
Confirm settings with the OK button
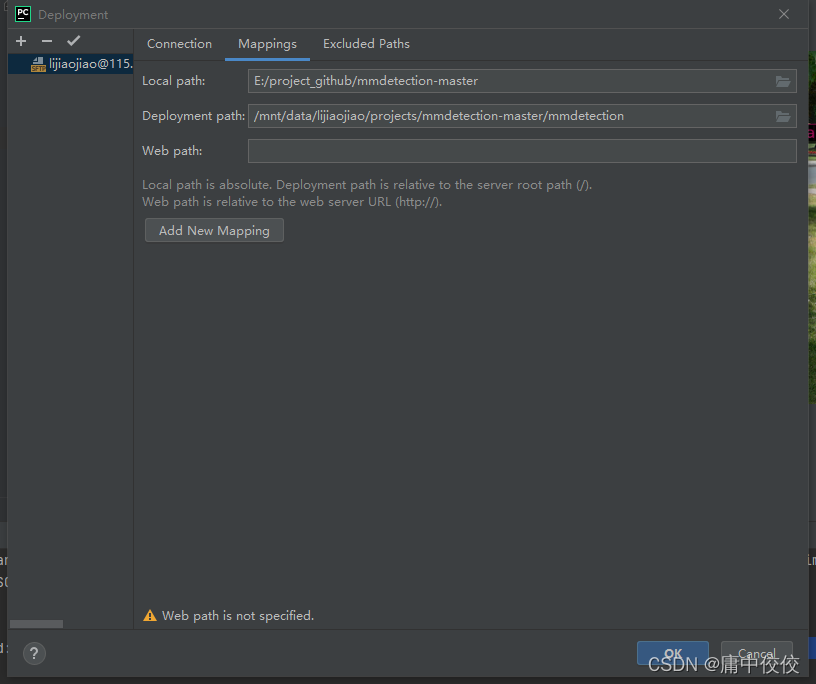tap(672, 653)
